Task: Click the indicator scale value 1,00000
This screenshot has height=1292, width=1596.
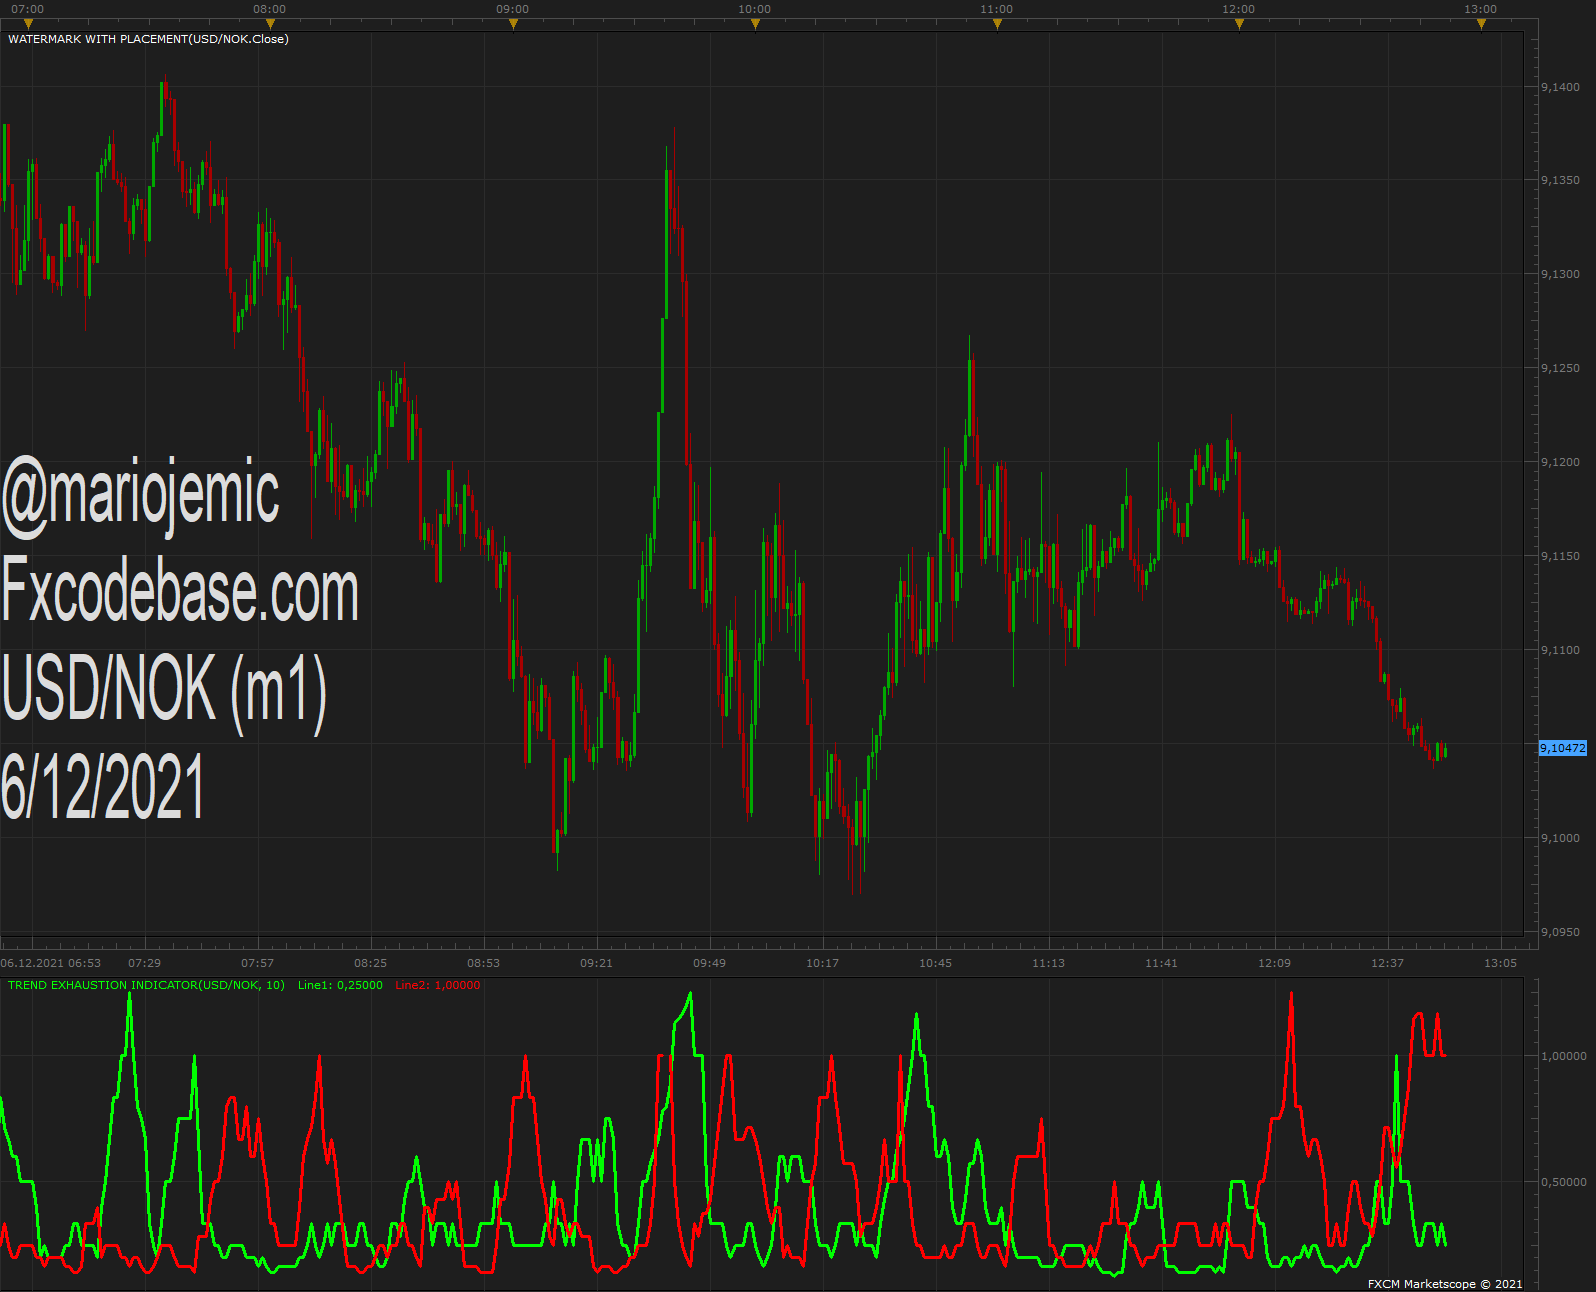Action: coord(1563,1056)
